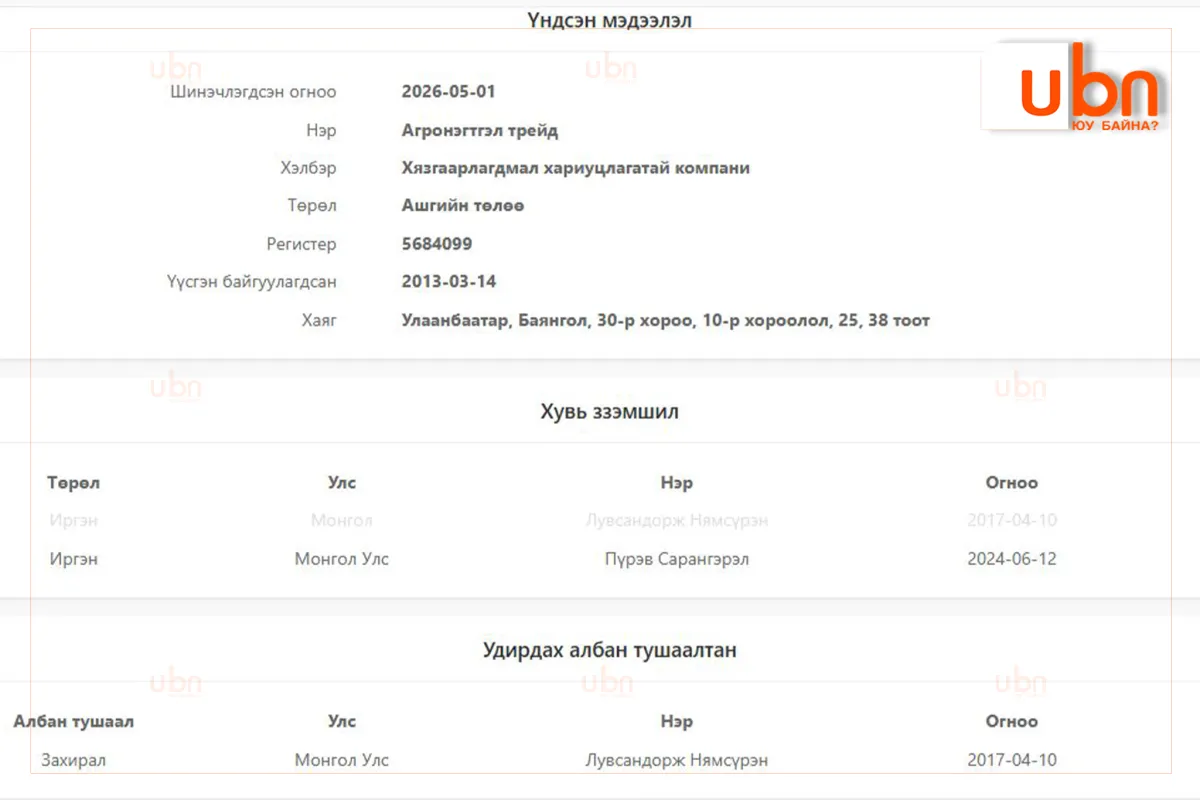The height and width of the screenshot is (800, 1200).
Task: Click "Нэр" label in the basic information section
Action: (322, 130)
